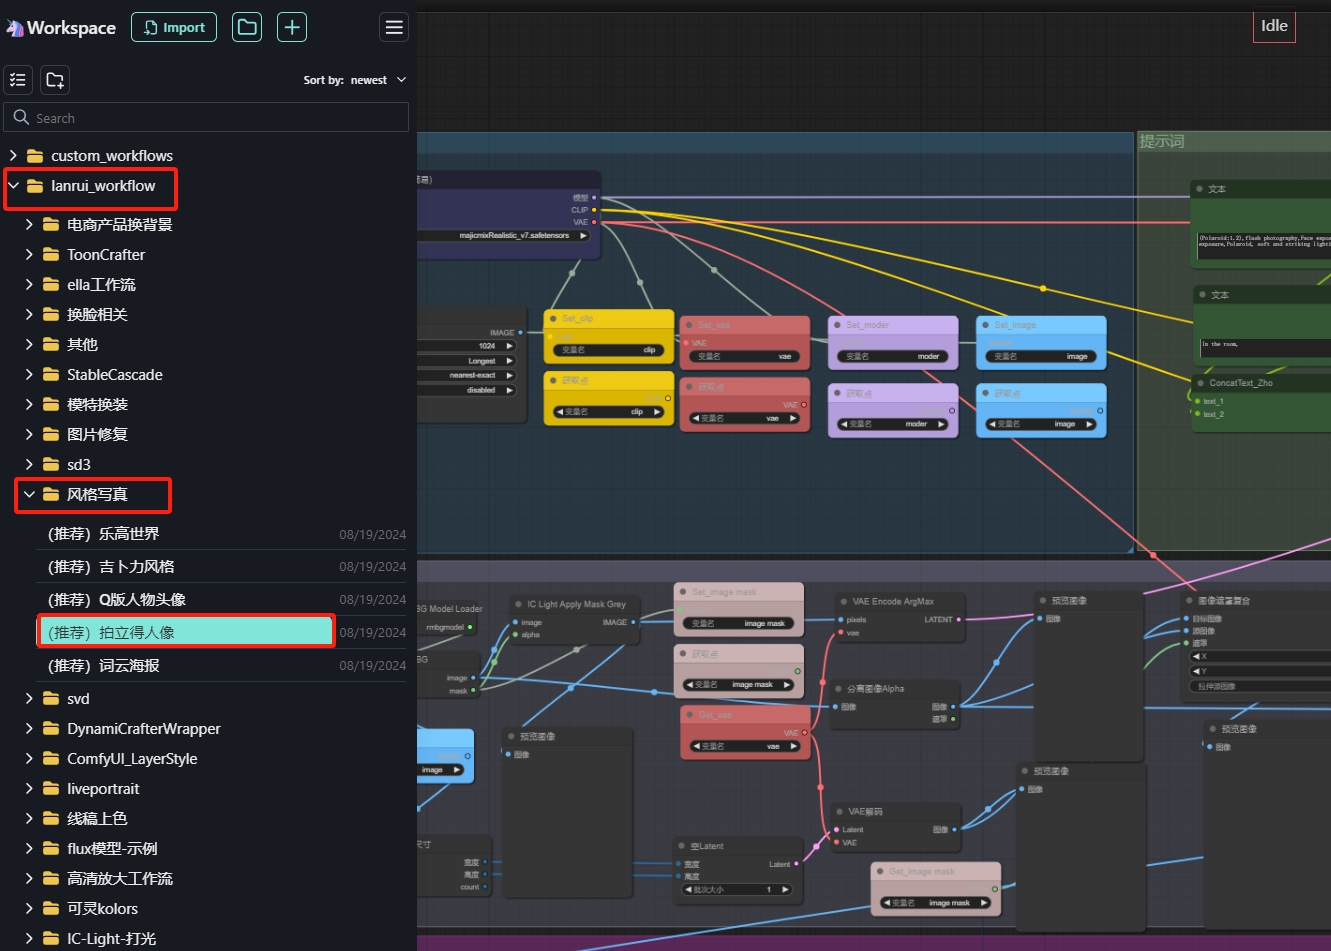Click the liveportrait folder icon

pos(51,789)
